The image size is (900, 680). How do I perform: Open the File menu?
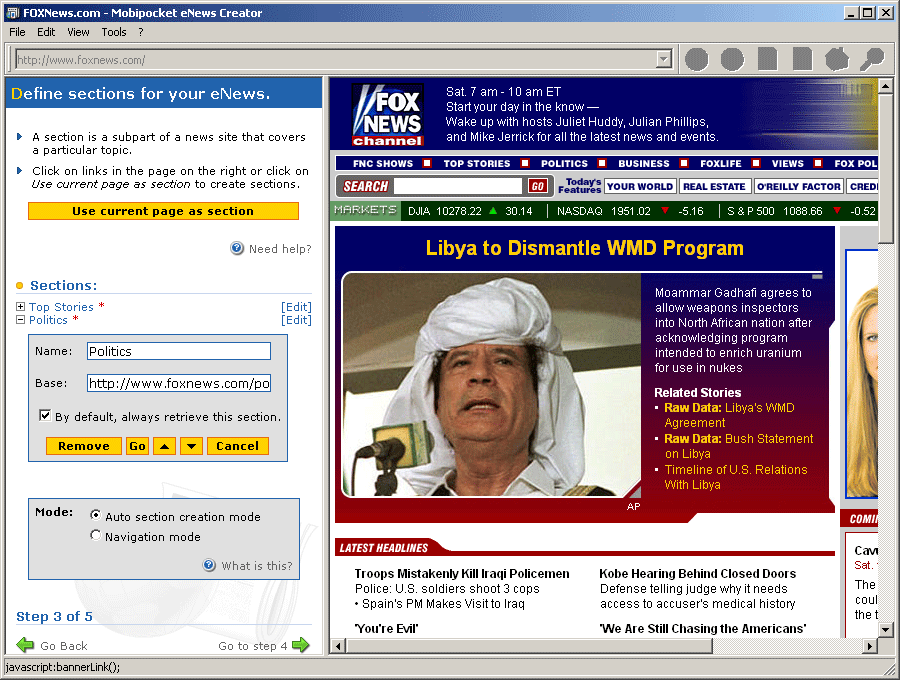coord(17,32)
